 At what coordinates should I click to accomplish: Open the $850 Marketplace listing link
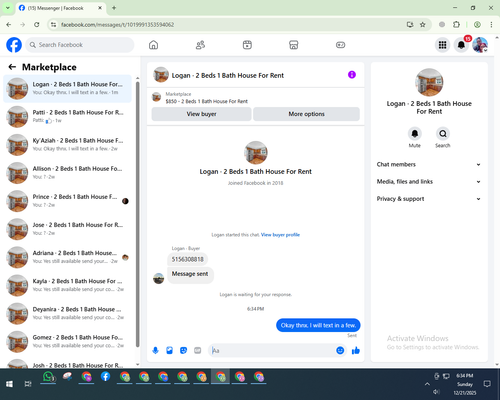[207, 101]
